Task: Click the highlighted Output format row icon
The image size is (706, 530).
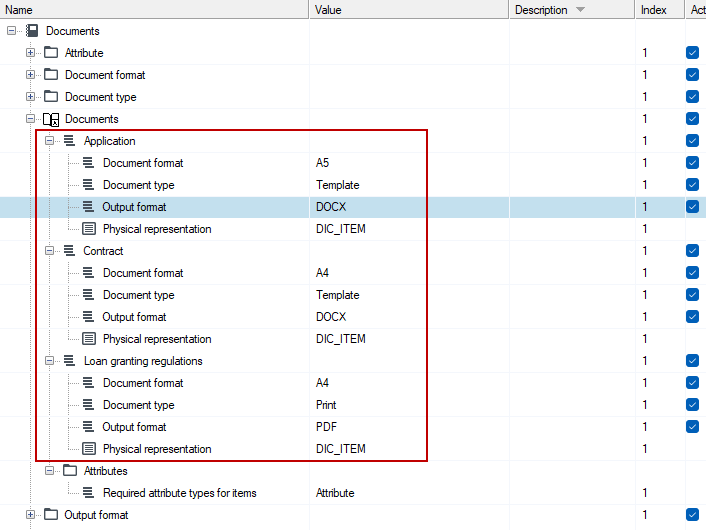Action: (x=88, y=207)
